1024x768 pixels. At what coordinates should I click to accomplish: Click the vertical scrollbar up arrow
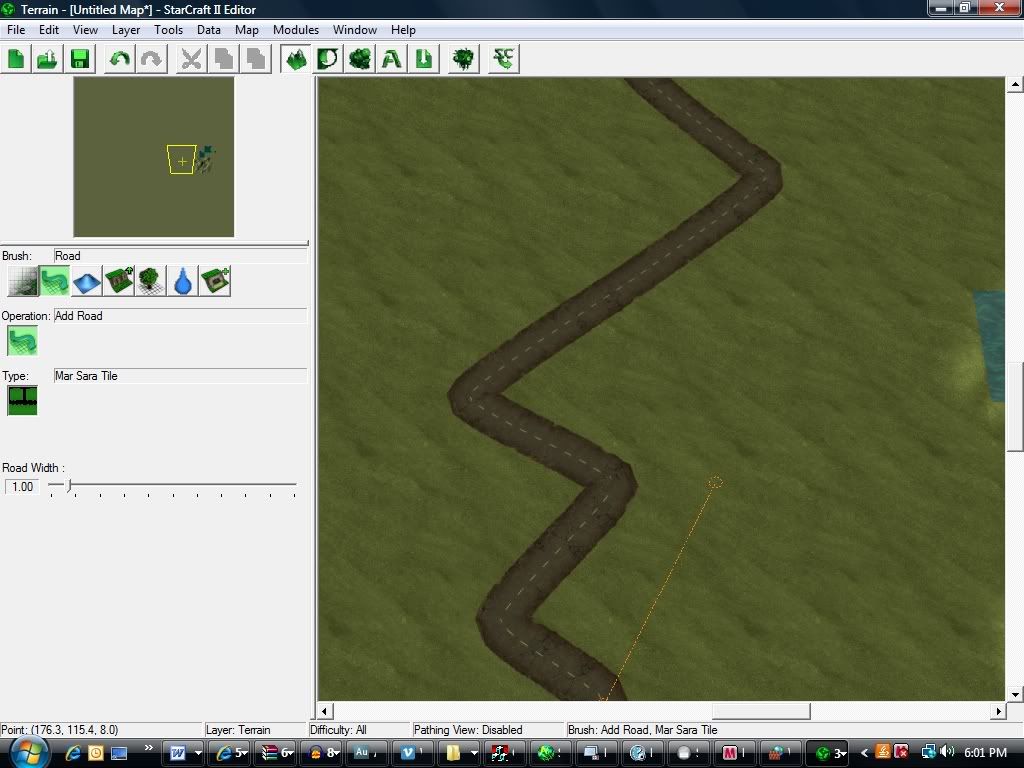1015,84
